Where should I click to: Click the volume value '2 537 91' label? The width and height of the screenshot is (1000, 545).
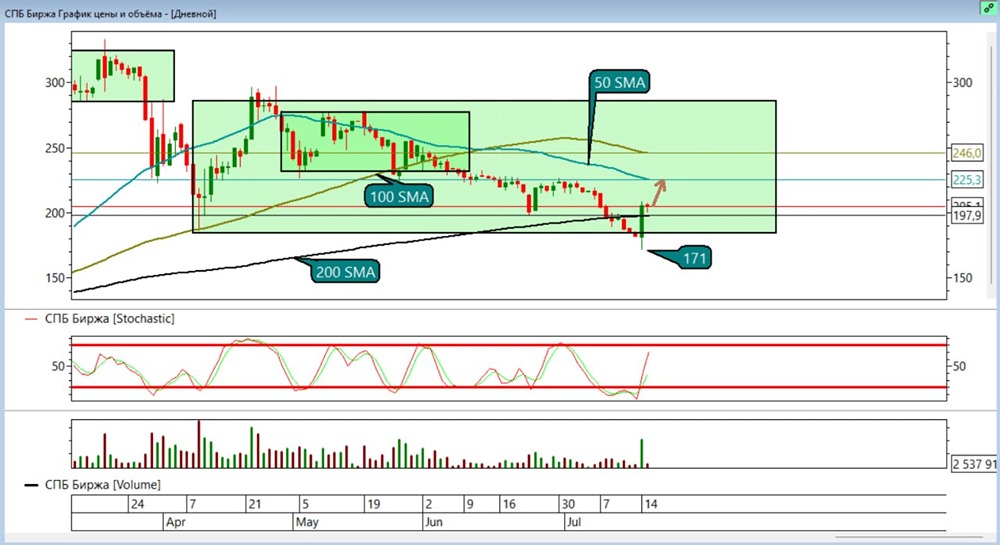tap(974, 464)
